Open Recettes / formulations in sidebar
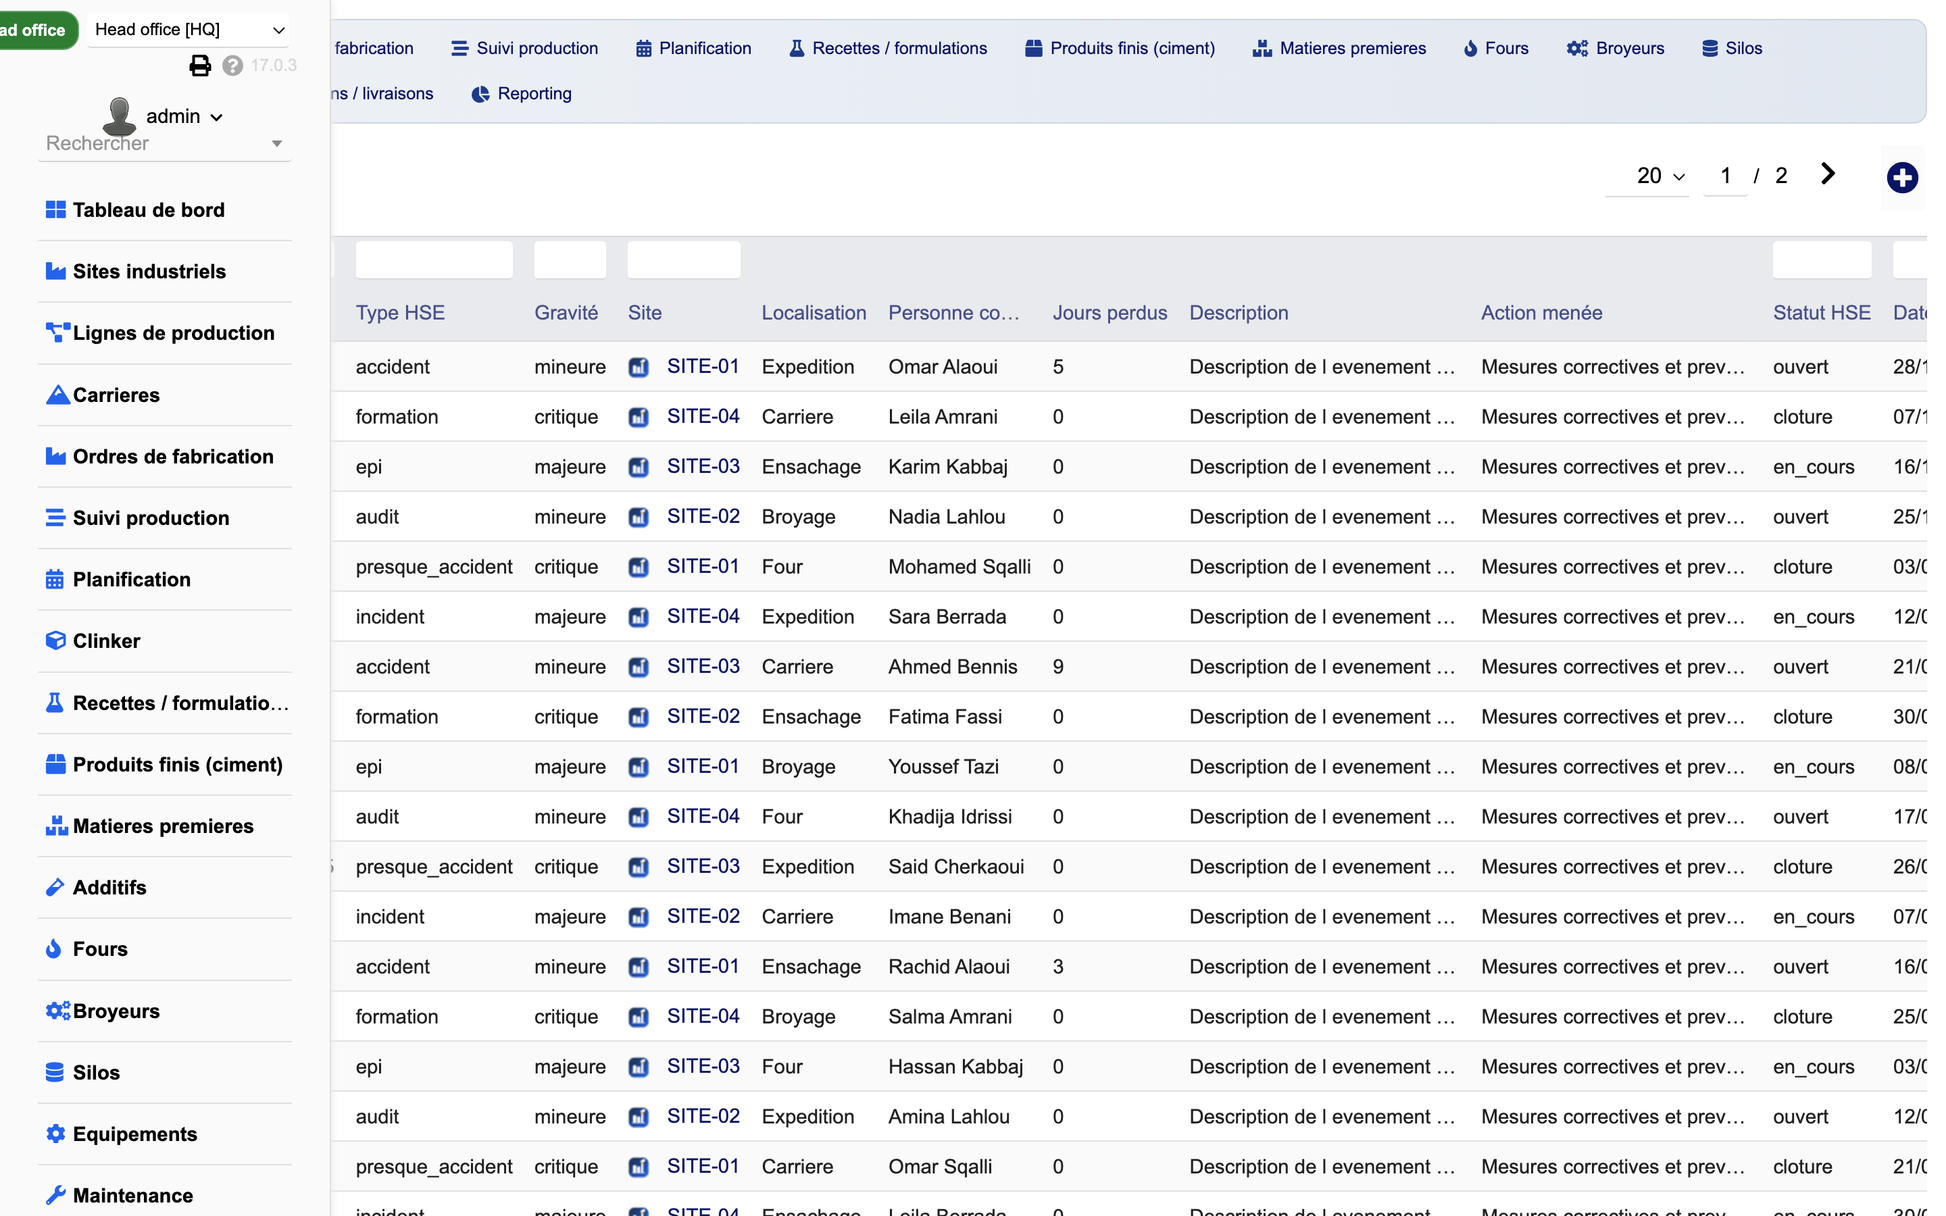Image resolution: width=1946 pixels, height=1216 pixels. coord(165,703)
